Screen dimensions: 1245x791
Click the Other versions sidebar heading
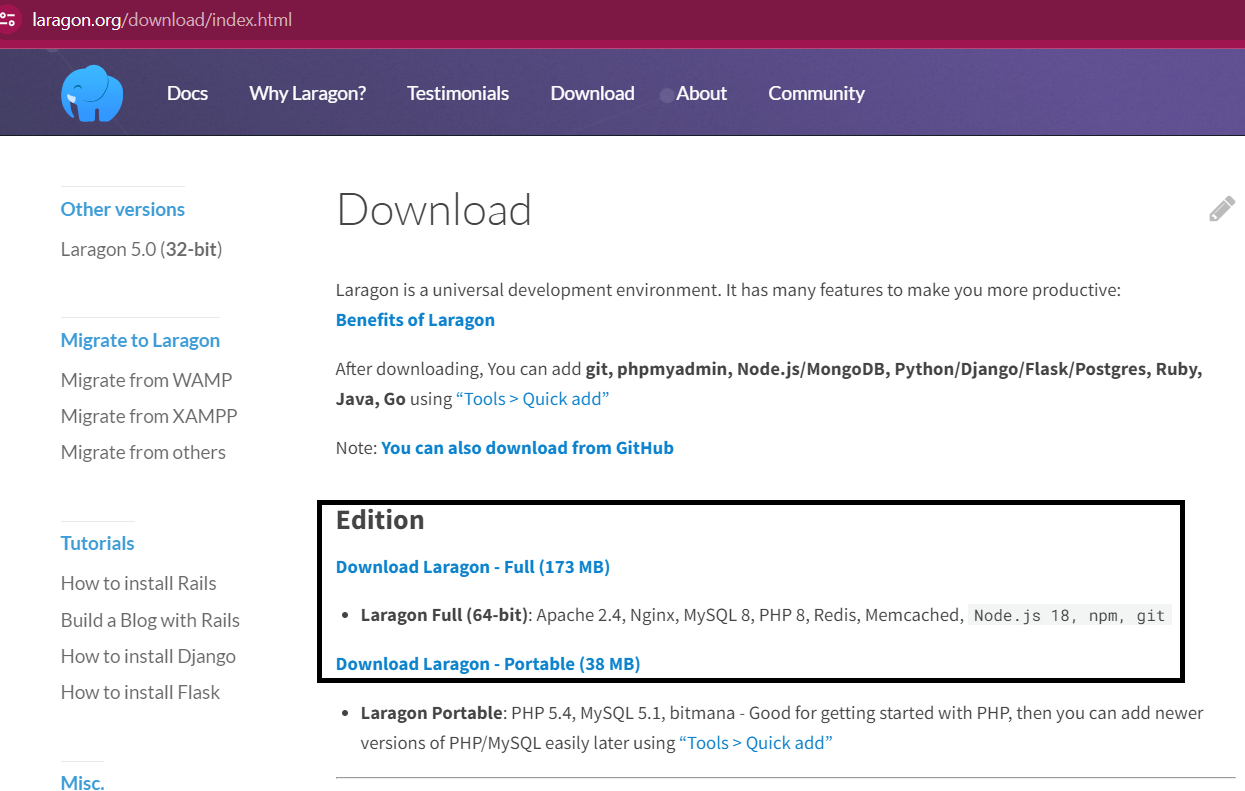(123, 209)
